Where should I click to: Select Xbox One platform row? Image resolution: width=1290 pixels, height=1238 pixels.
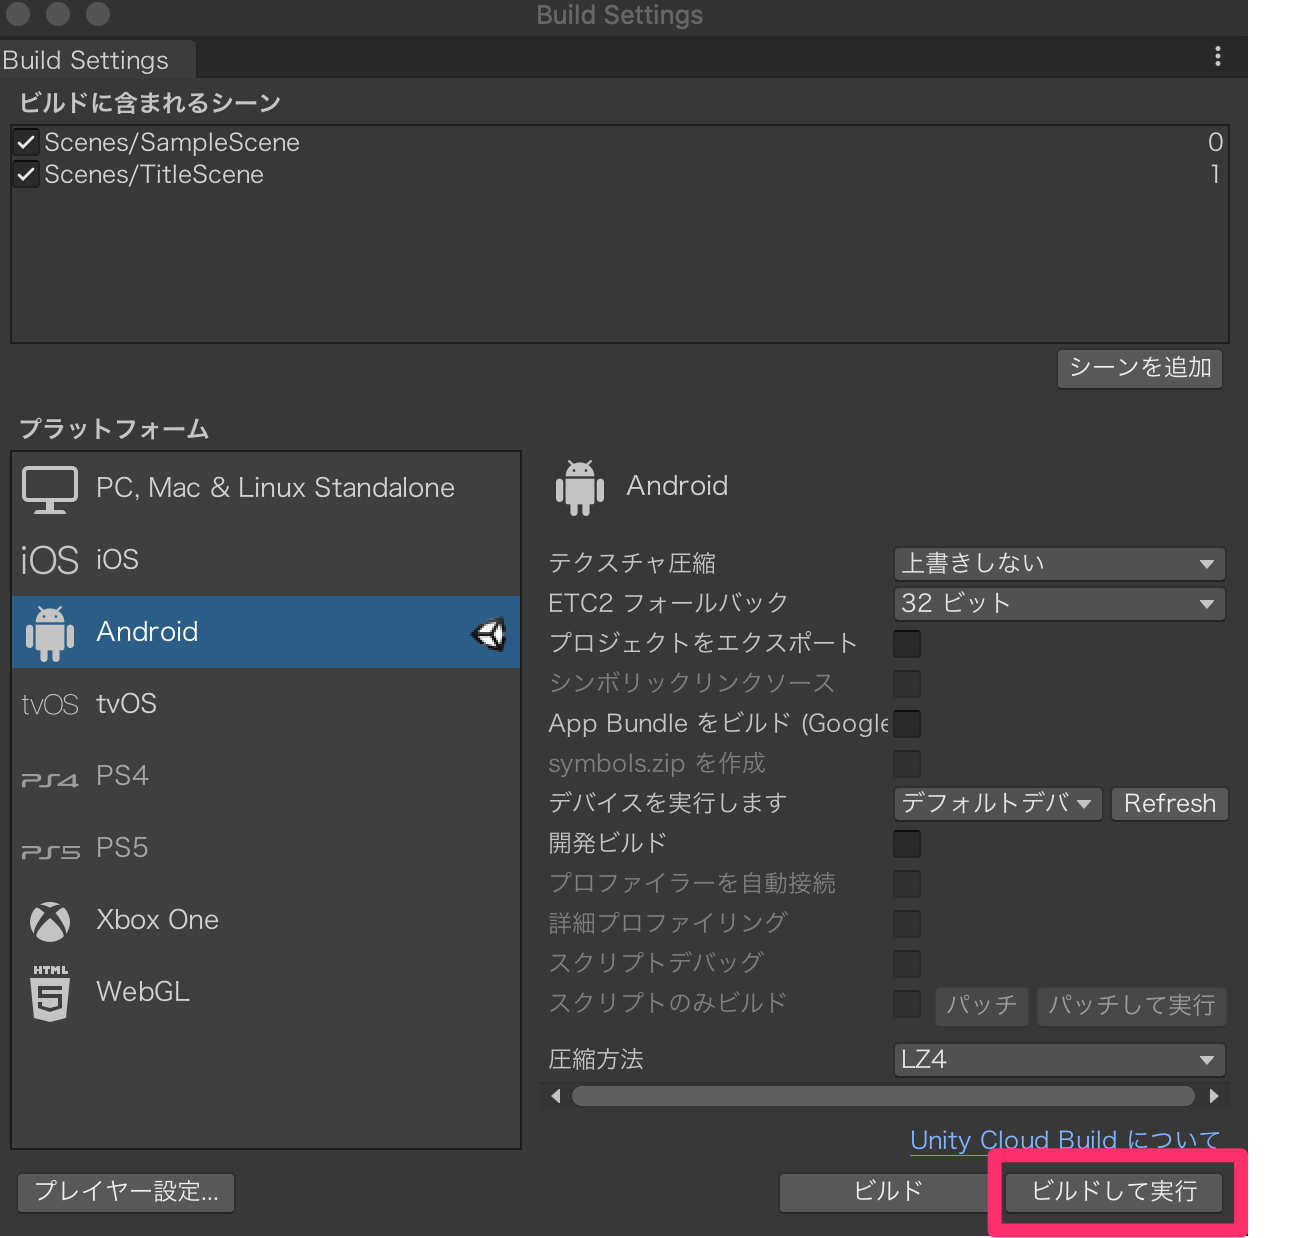point(266,920)
